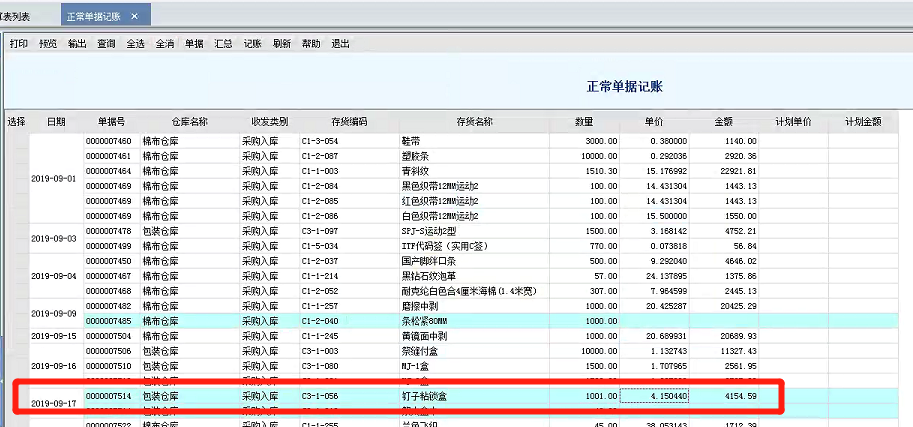Select the 2019-09-09 date cell

click(x=54, y=313)
